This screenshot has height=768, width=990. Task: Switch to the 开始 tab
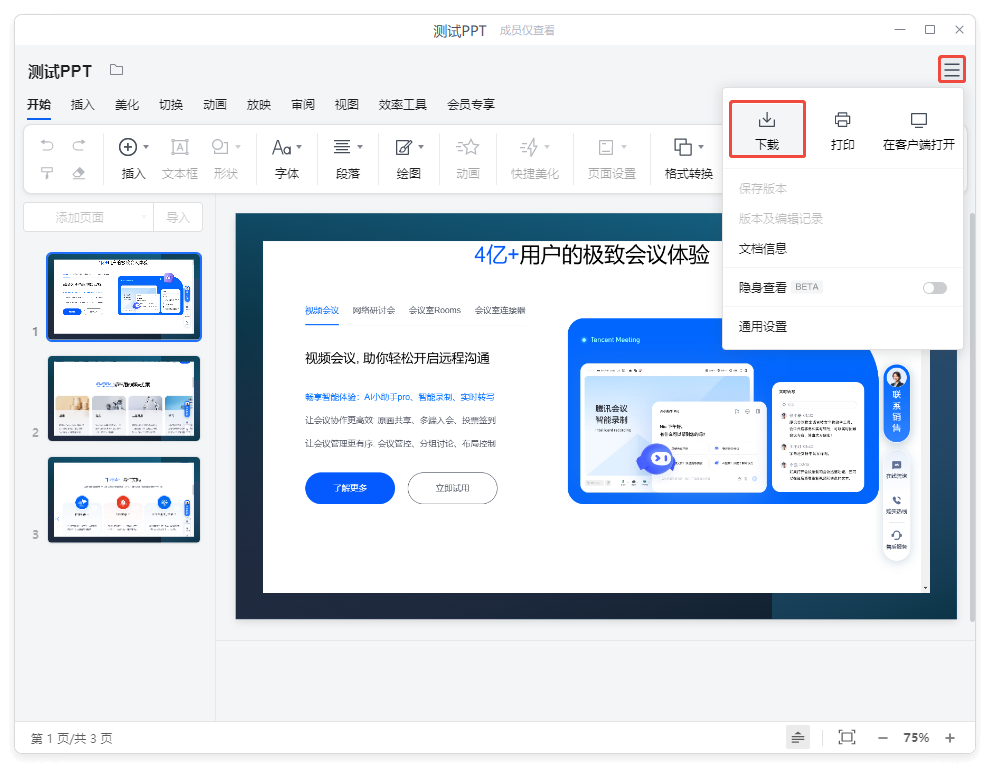[39, 104]
